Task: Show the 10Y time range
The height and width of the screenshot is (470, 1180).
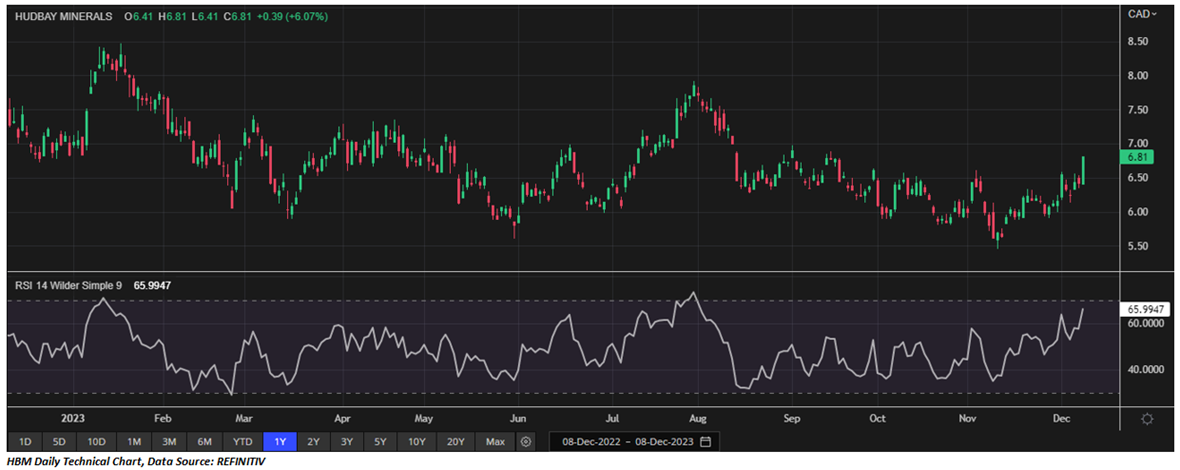Action: click(x=419, y=441)
